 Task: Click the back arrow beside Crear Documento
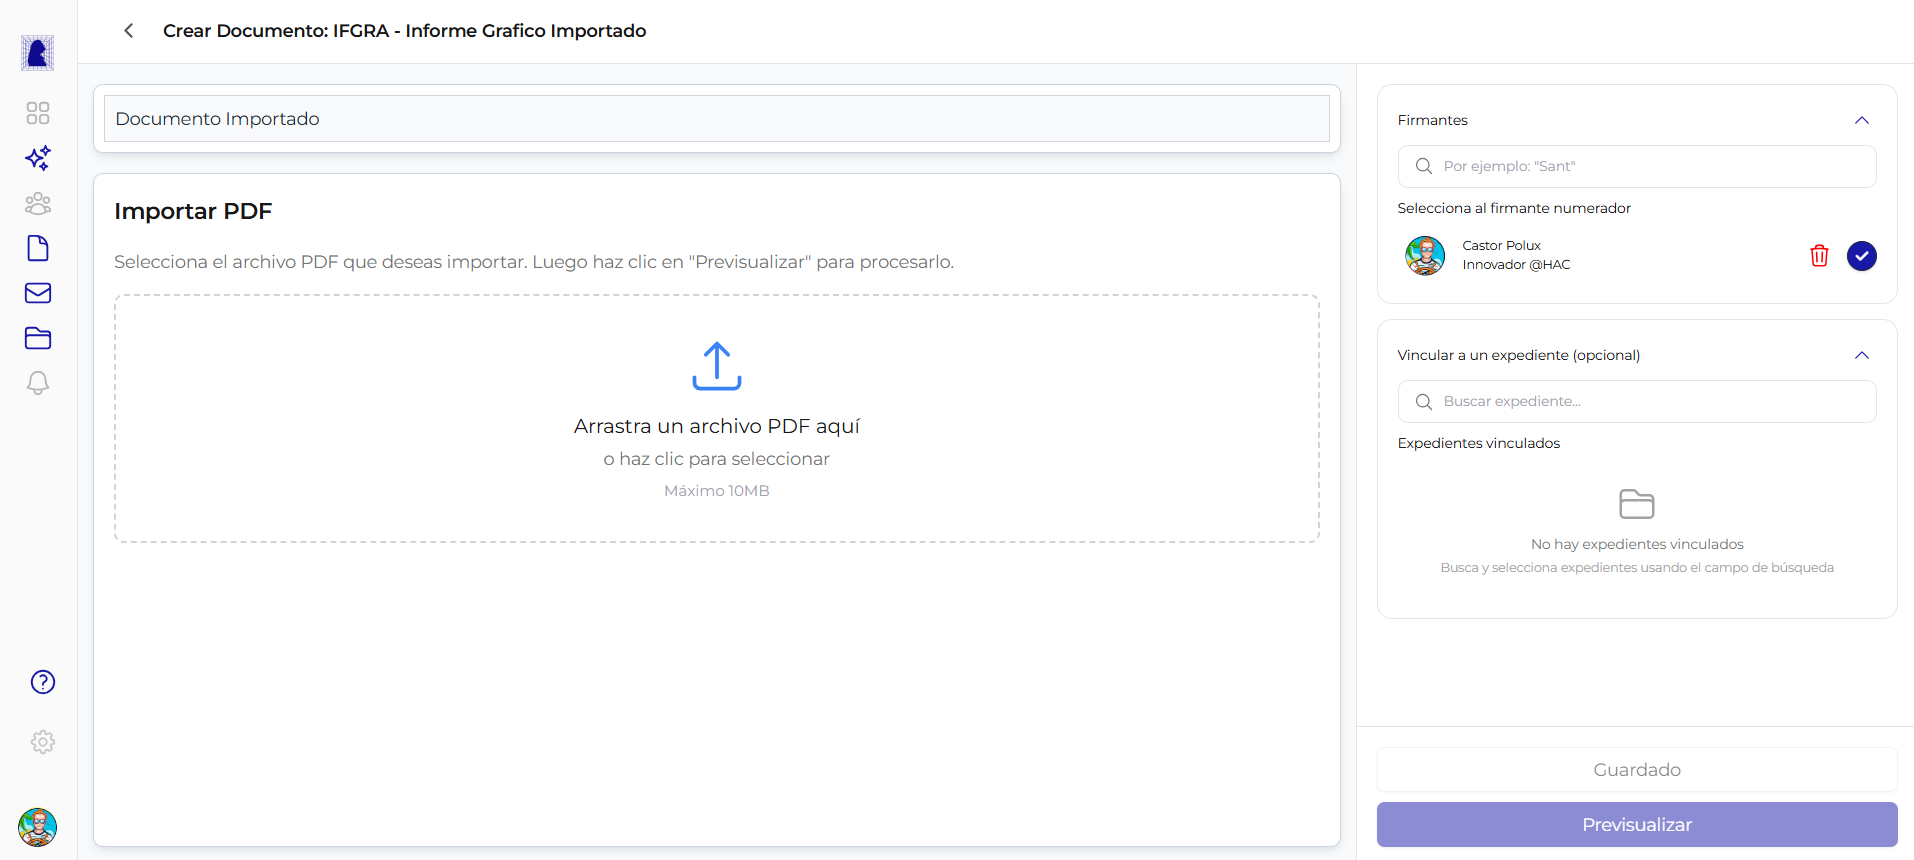pos(129,31)
